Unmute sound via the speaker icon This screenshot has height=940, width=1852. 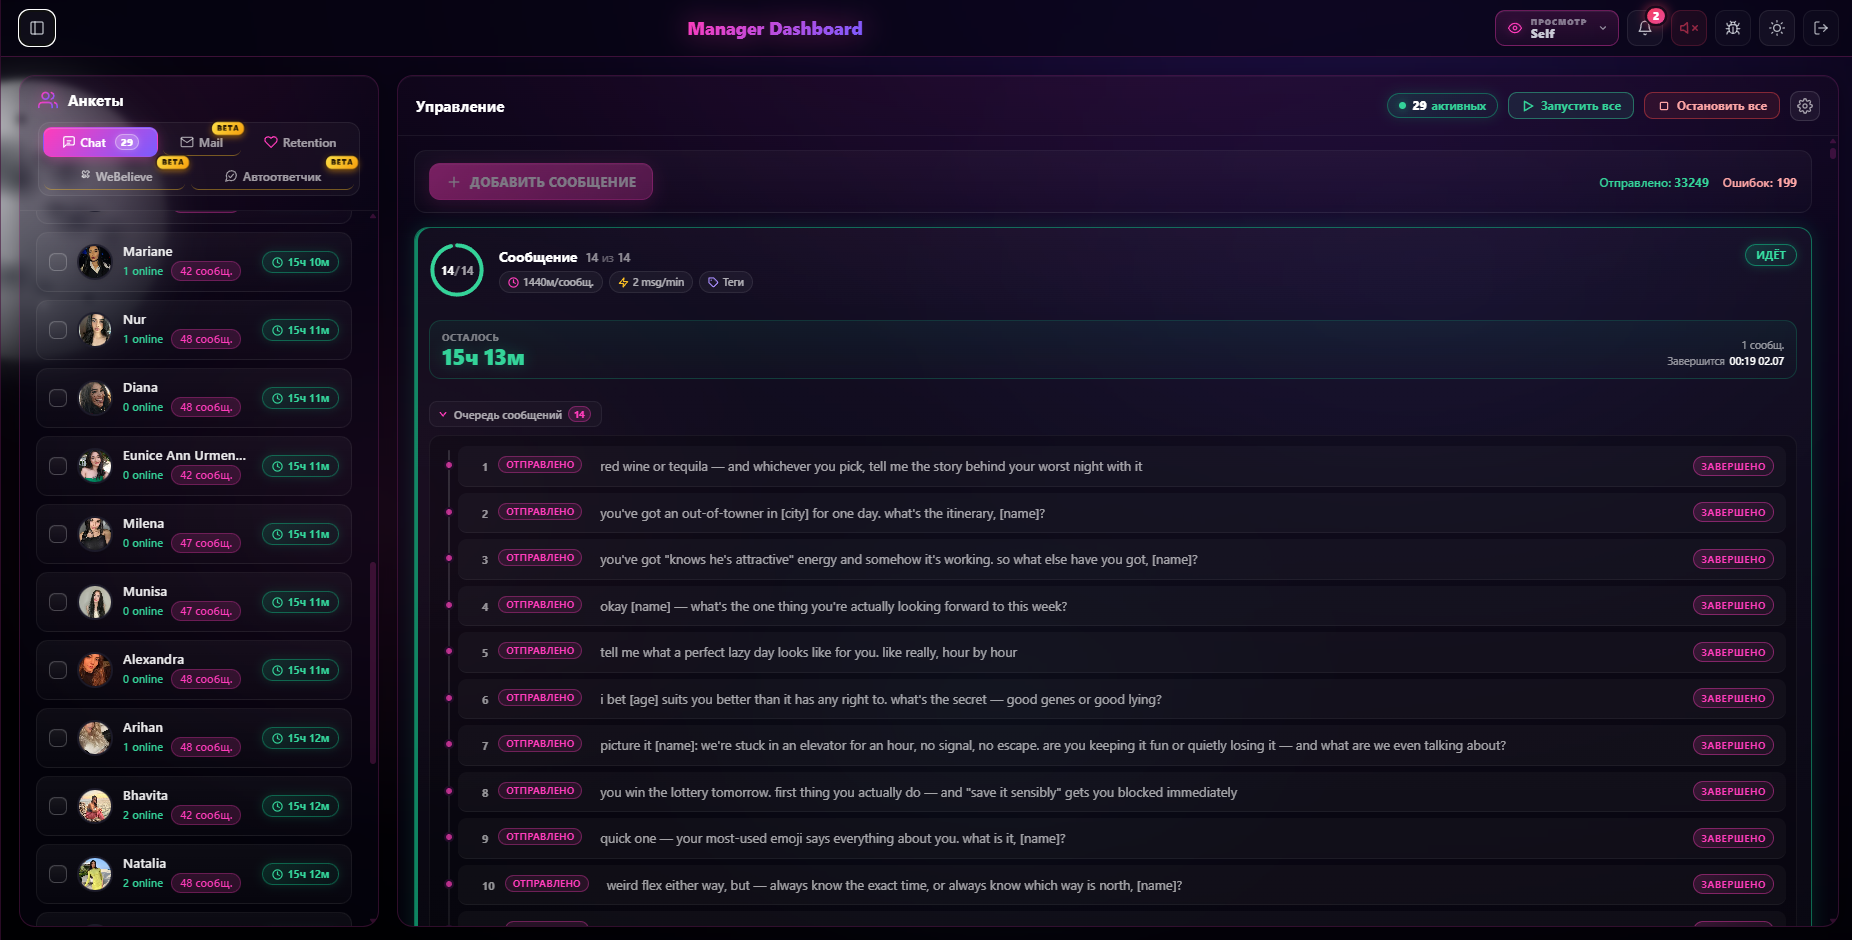click(x=1689, y=28)
